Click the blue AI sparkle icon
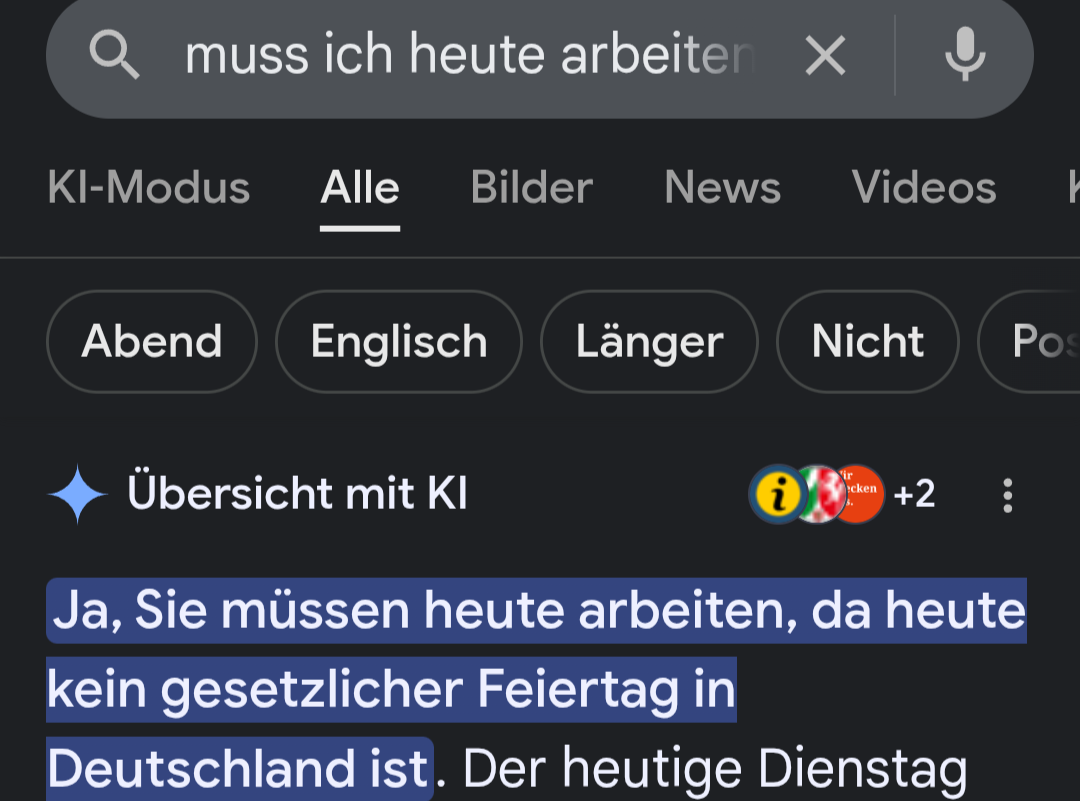The width and height of the screenshot is (1080, 801). pyautogui.click(x=78, y=494)
